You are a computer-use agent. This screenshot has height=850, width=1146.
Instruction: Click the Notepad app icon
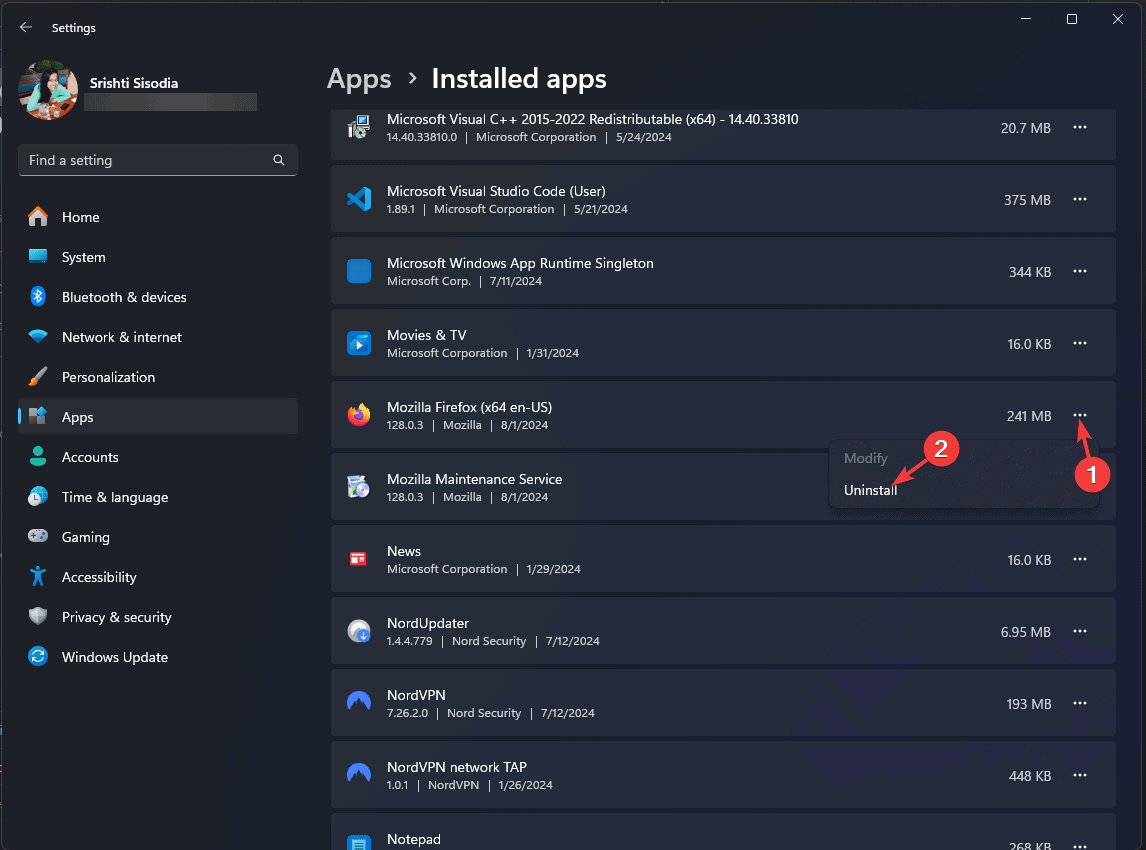[359, 843]
